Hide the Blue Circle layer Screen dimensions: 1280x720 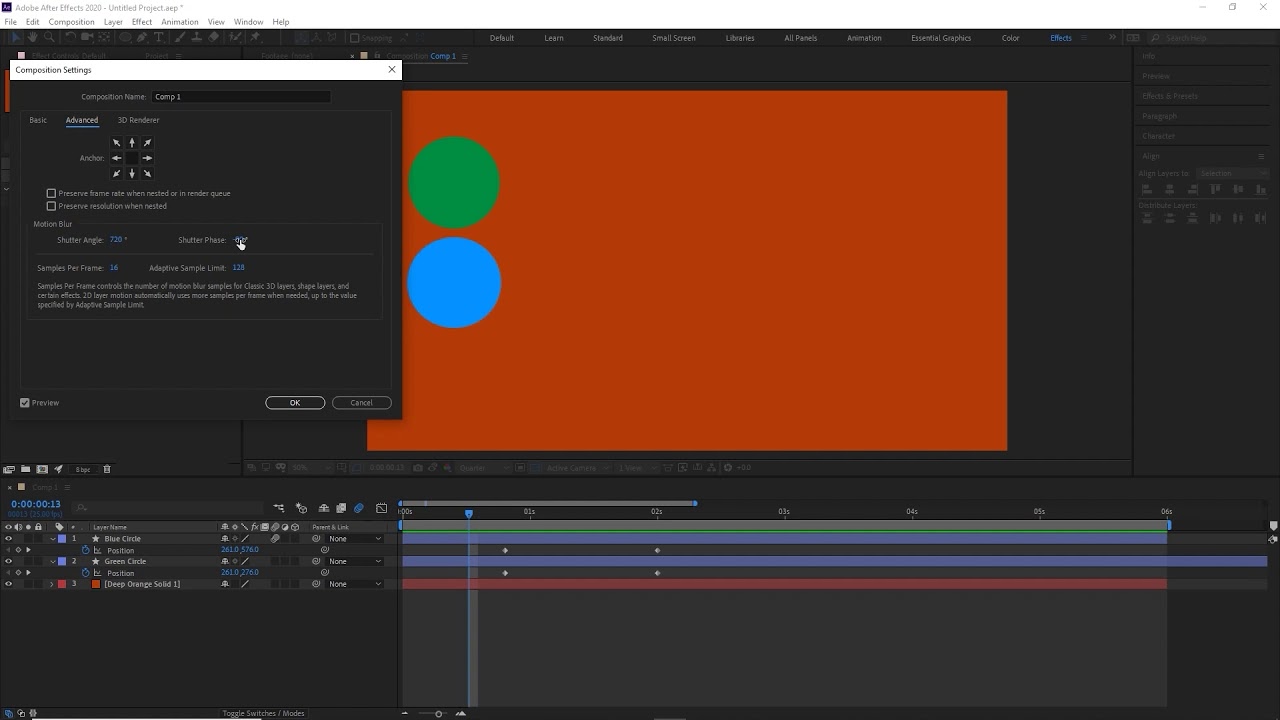pos(8,539)
